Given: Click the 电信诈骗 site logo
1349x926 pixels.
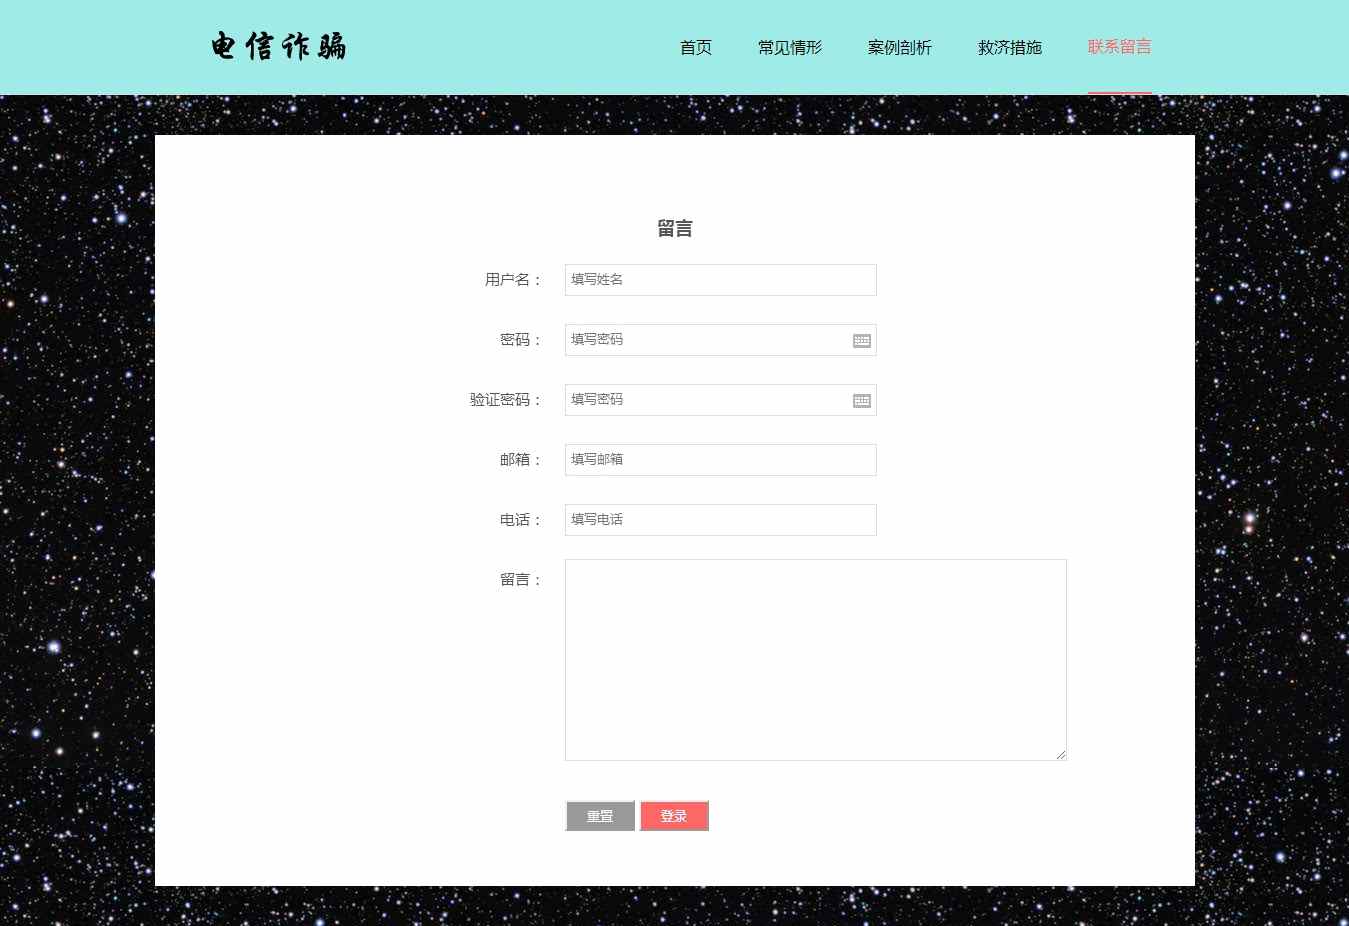Looking at the screenshot, I should (278, 46).
